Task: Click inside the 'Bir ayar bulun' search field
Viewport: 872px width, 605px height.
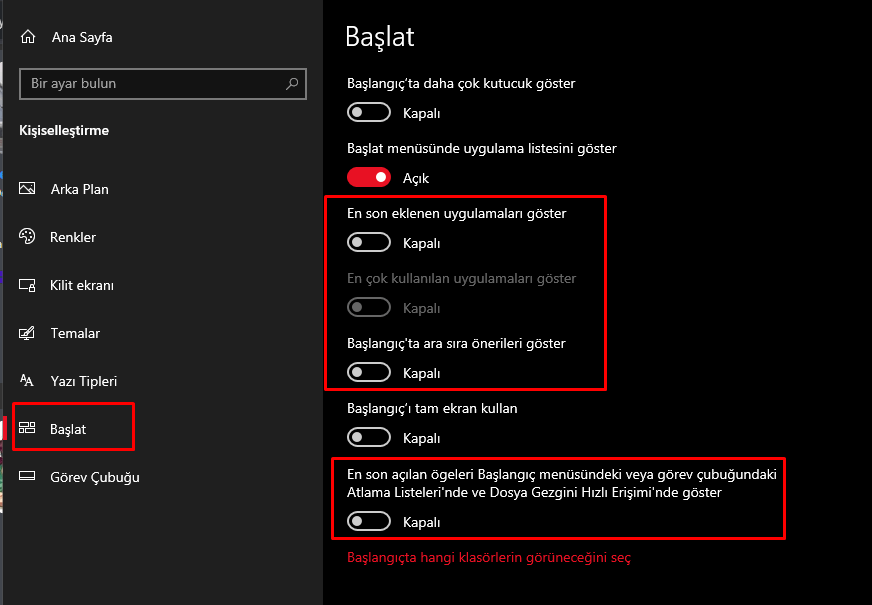Action: 150,84
